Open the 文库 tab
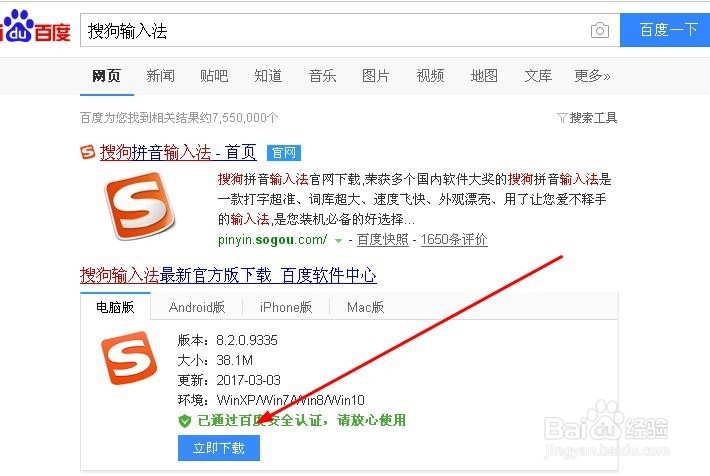This screenshot has width=710, height=476. pyautogui.click(x=538, y=76)
